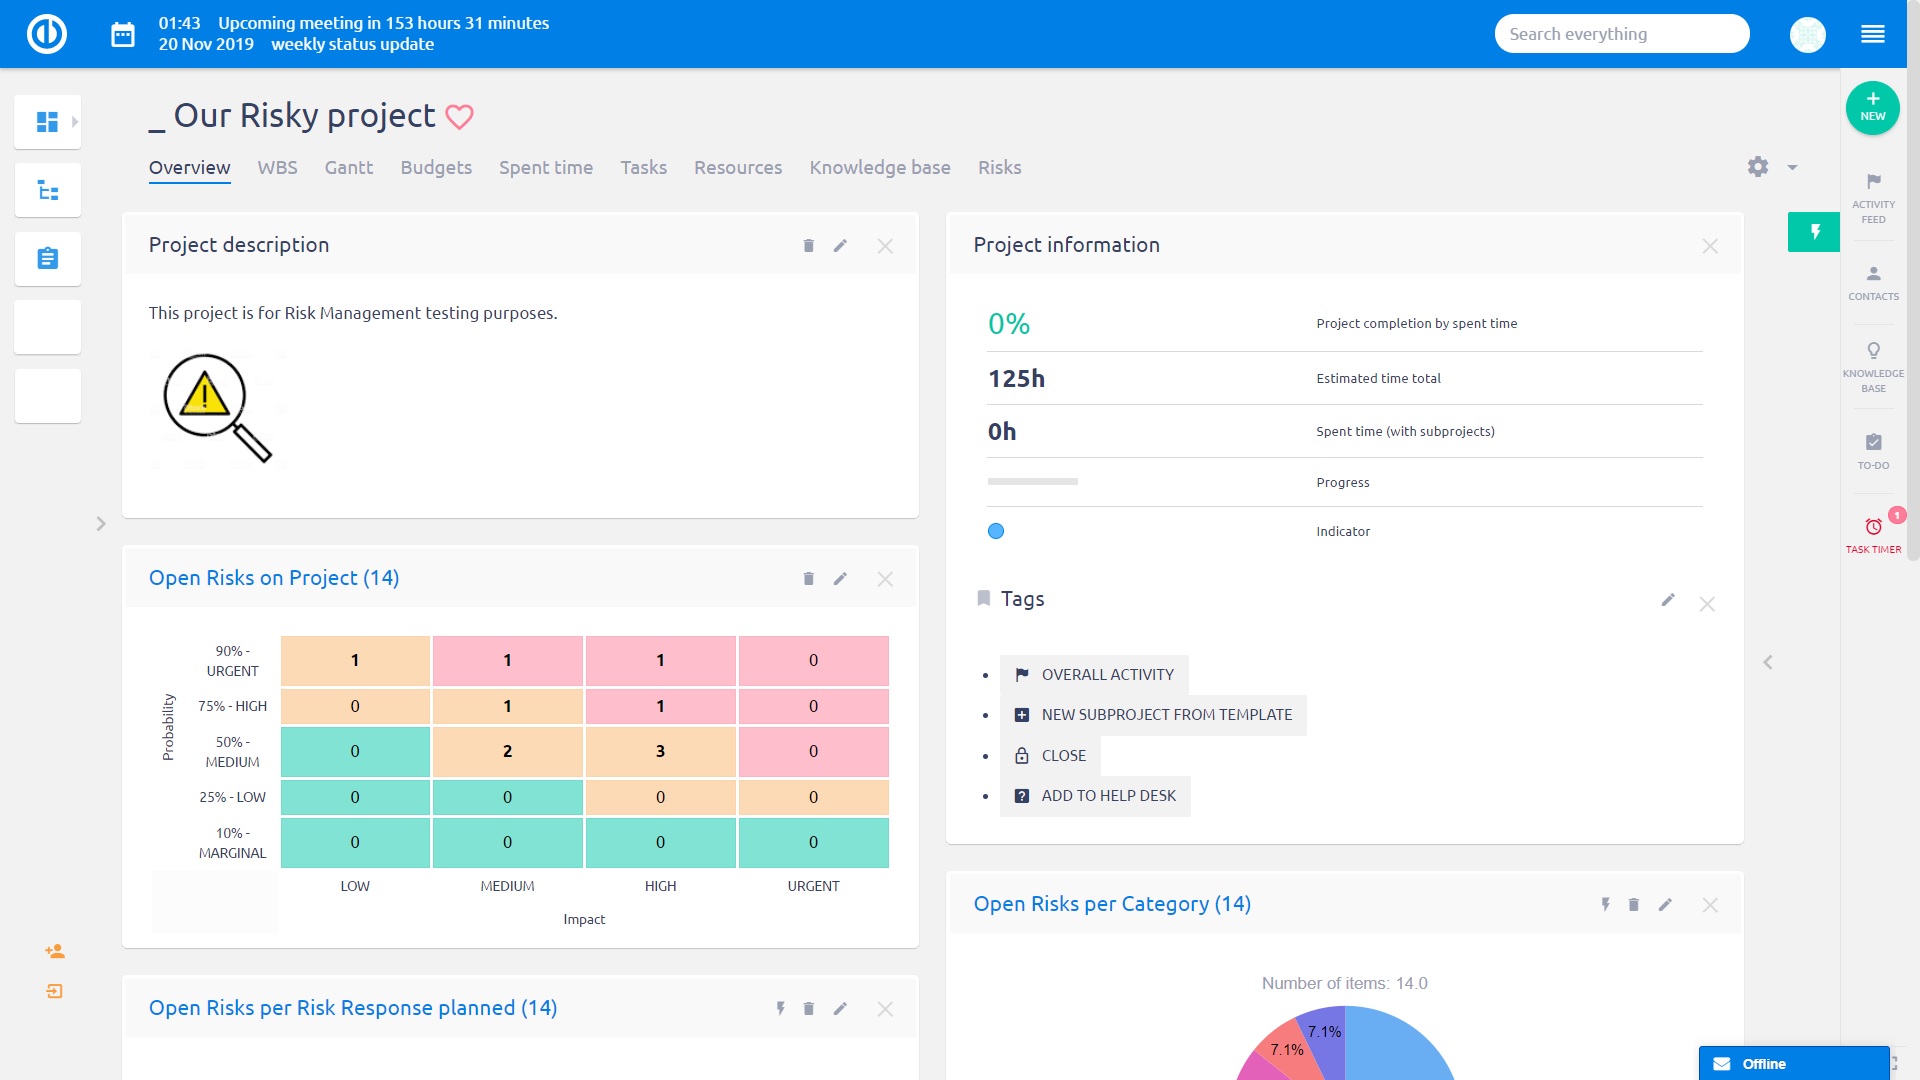Click the orange add user icon
This screenshot has height=1080, width=1920.
pyautogui.click(x=55, y=951)
